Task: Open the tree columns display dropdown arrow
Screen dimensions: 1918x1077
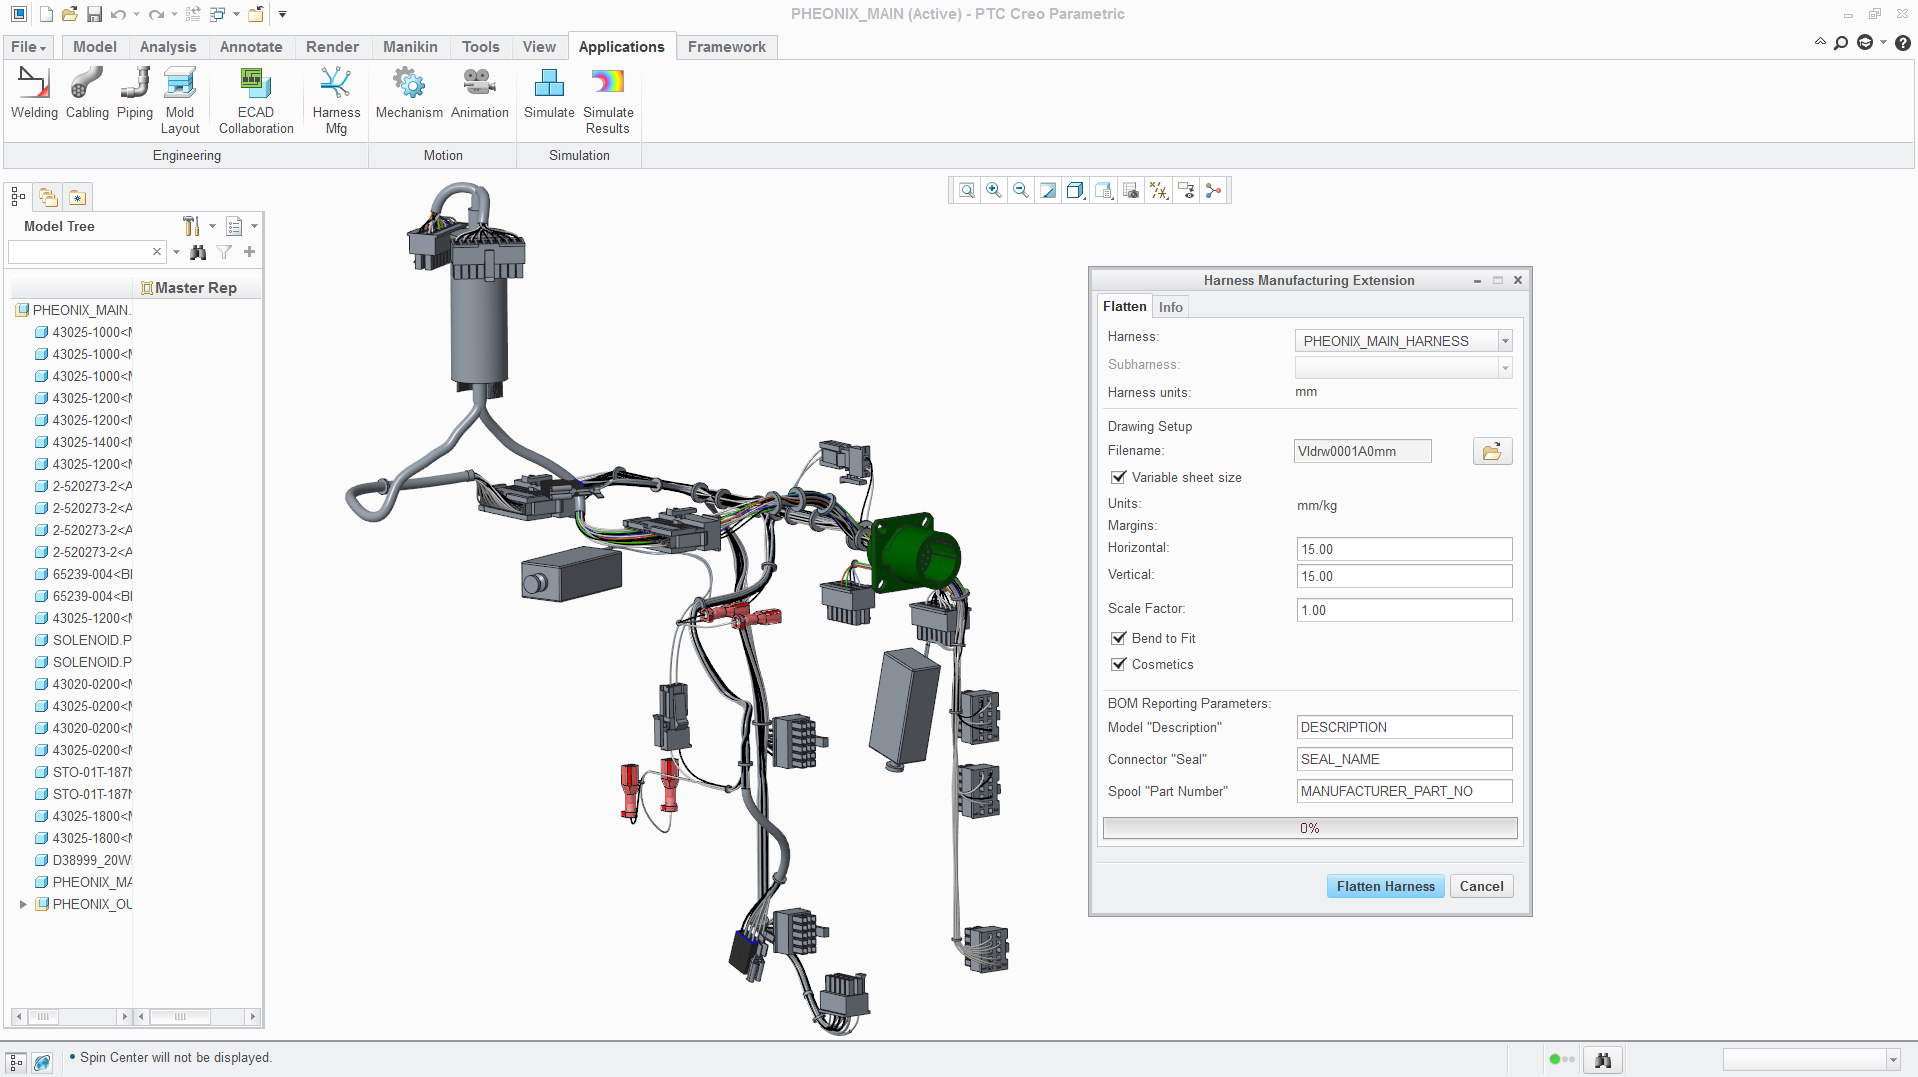Action: [254, 226]
